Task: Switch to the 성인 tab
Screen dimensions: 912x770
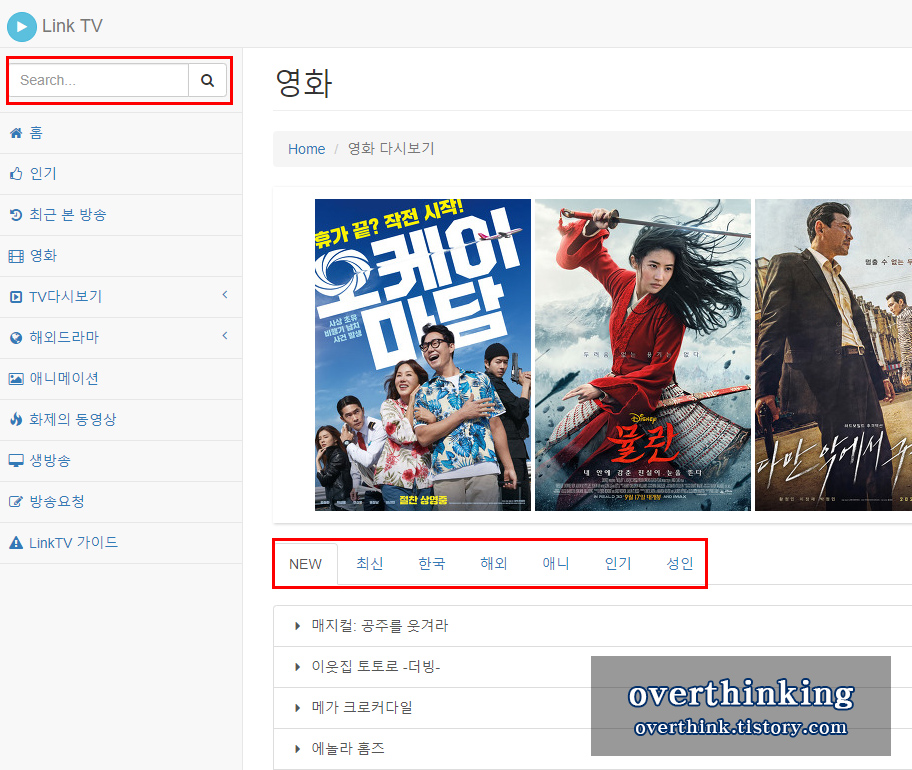Action: click(x=680, y=564)
